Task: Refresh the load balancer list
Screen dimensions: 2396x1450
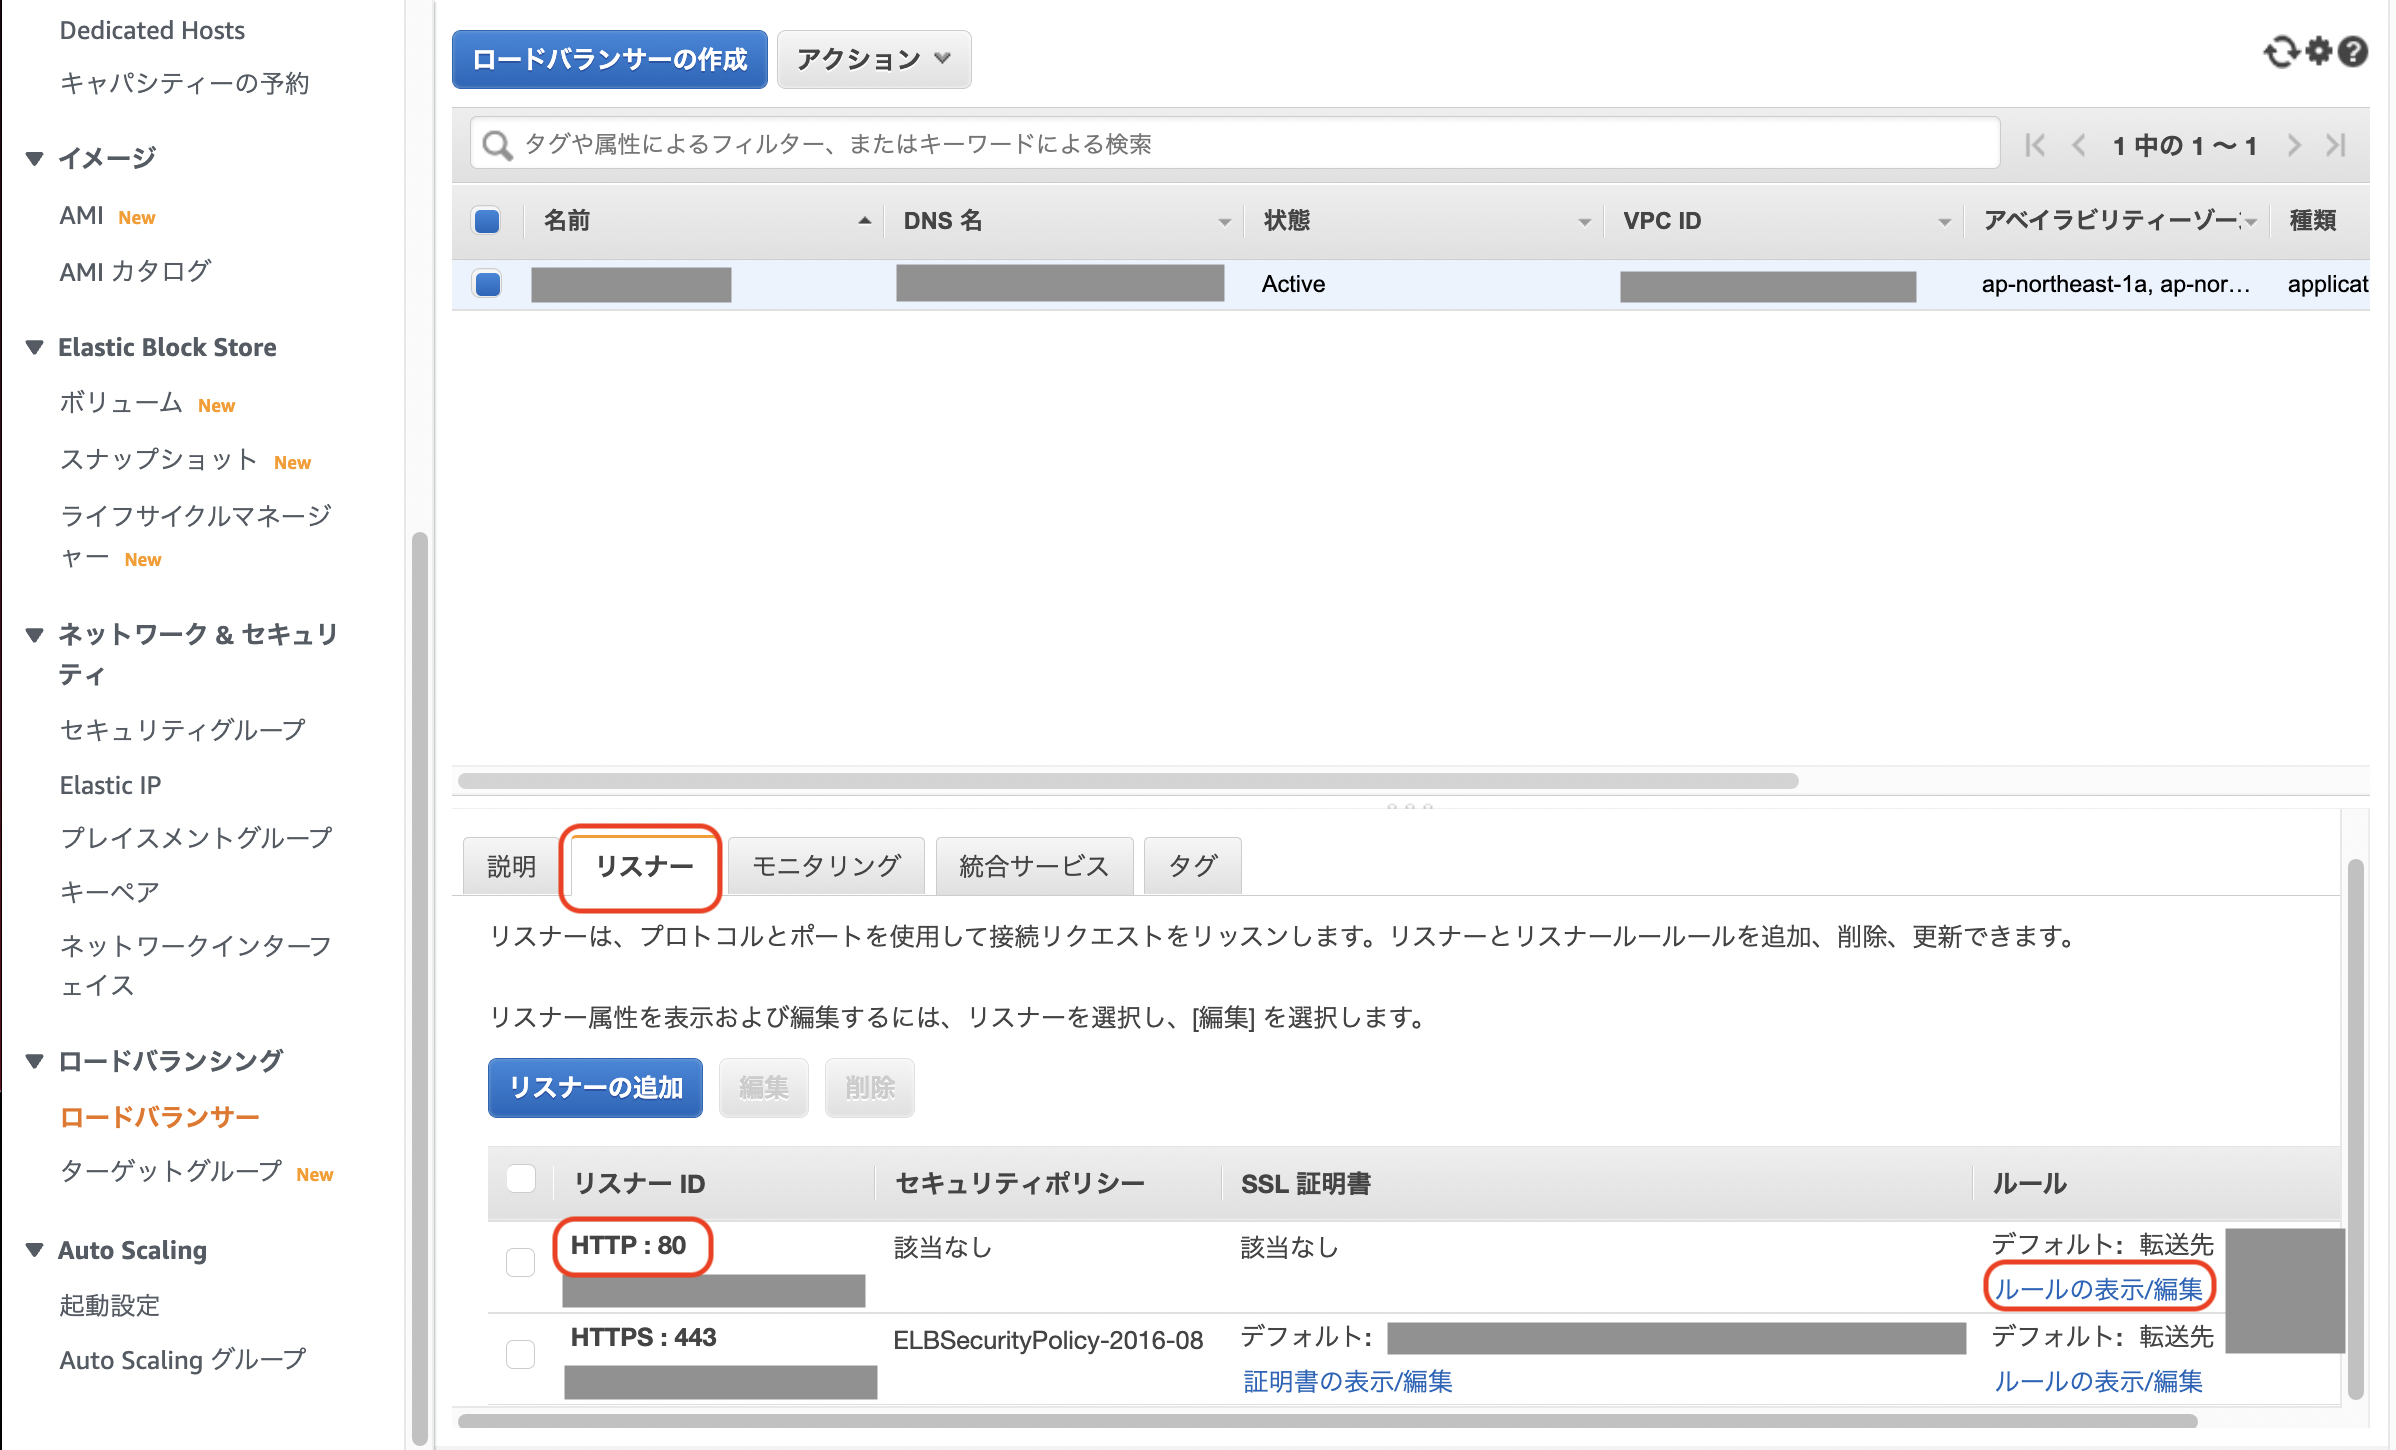Action: pos(2281,52)
